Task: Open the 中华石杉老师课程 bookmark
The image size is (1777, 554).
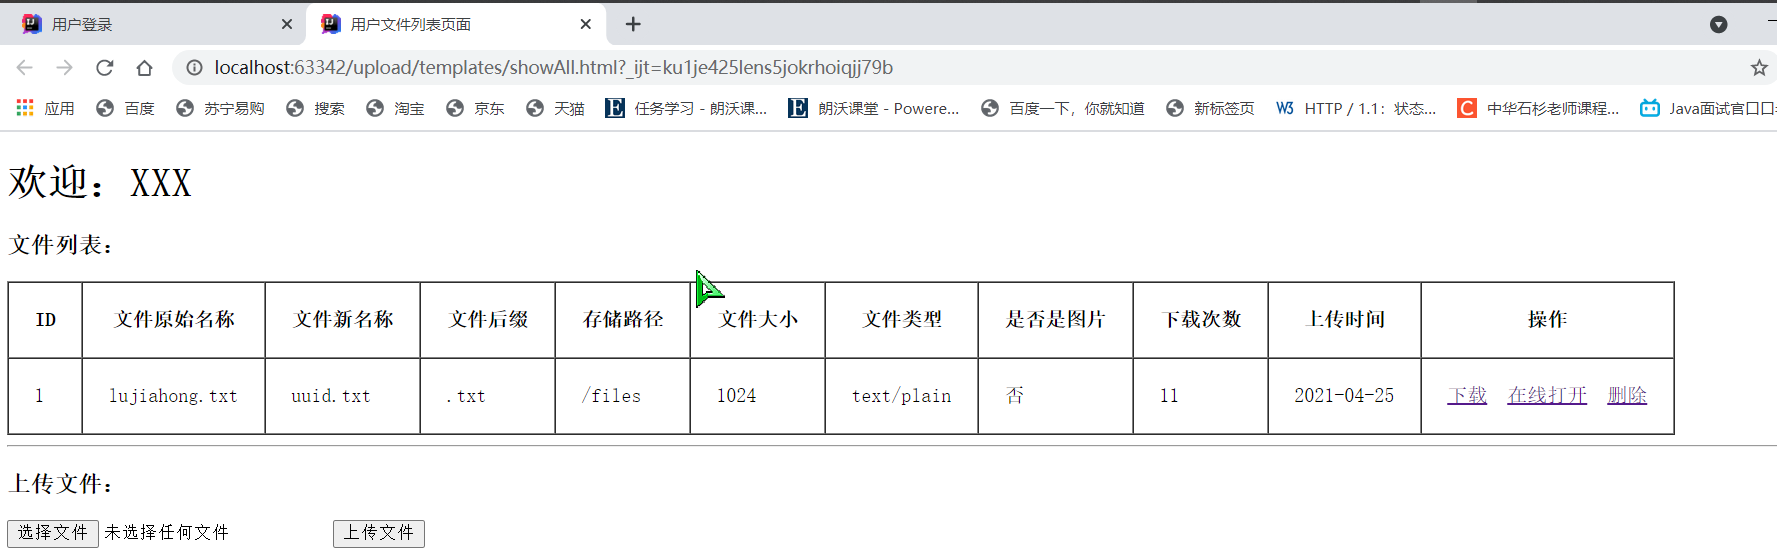Action: pos(1538,108)
